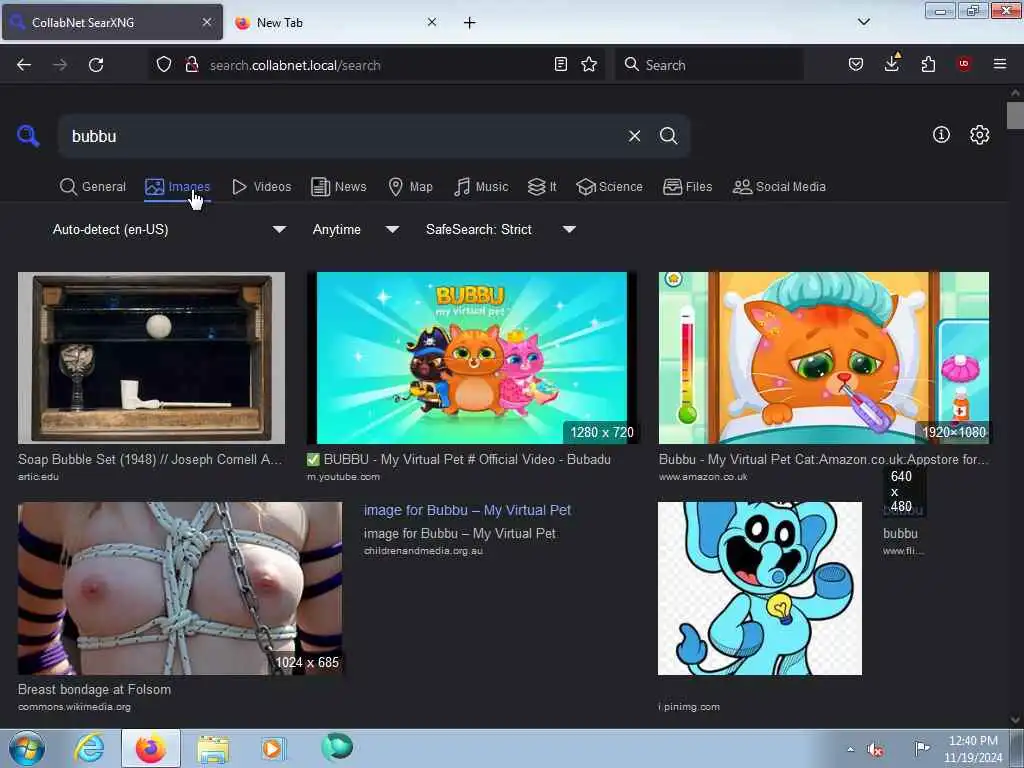Screen dimensions: 1024x768
Task: Open extensions puzzle icon
Action: tap(928, 64)
